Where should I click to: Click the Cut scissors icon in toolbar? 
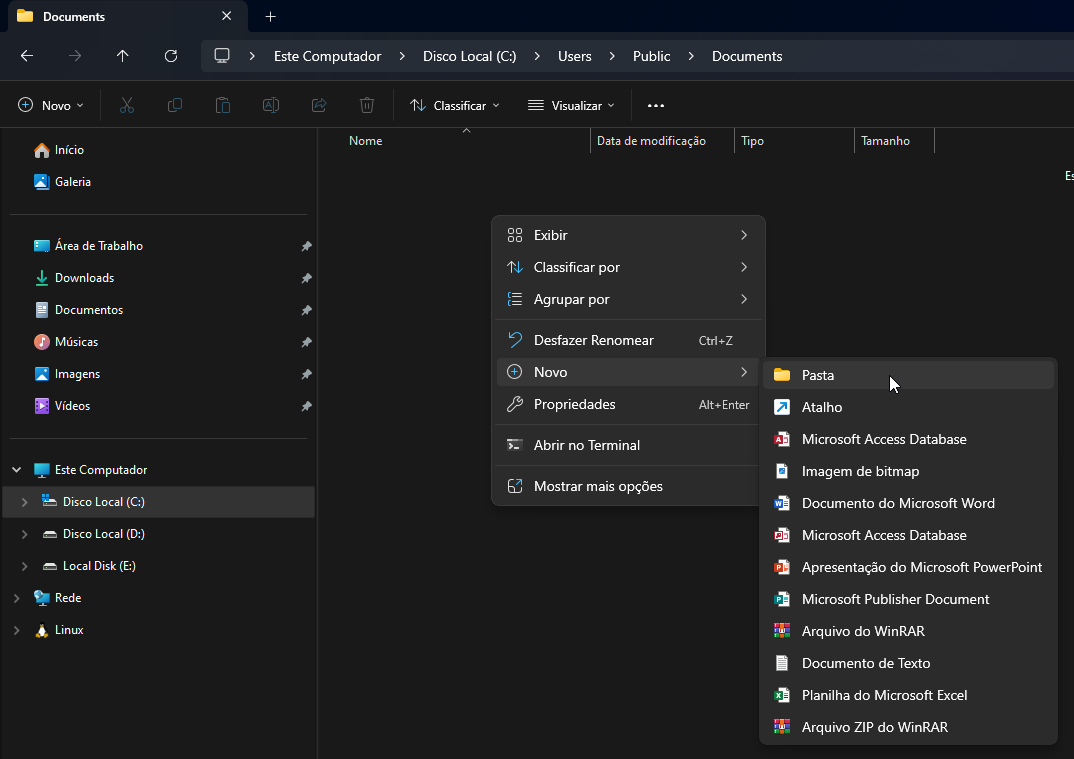tap(127, 105)
